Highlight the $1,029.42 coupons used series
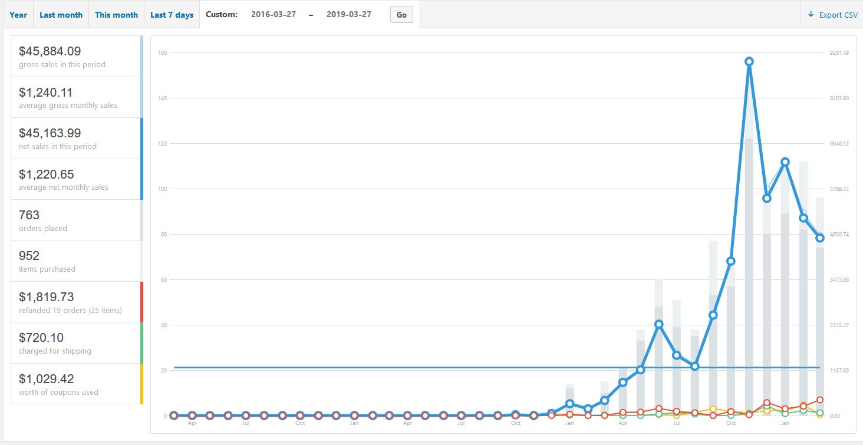This screenshot has height=445, width=863. pyautogui.click(x=74, y=384)
